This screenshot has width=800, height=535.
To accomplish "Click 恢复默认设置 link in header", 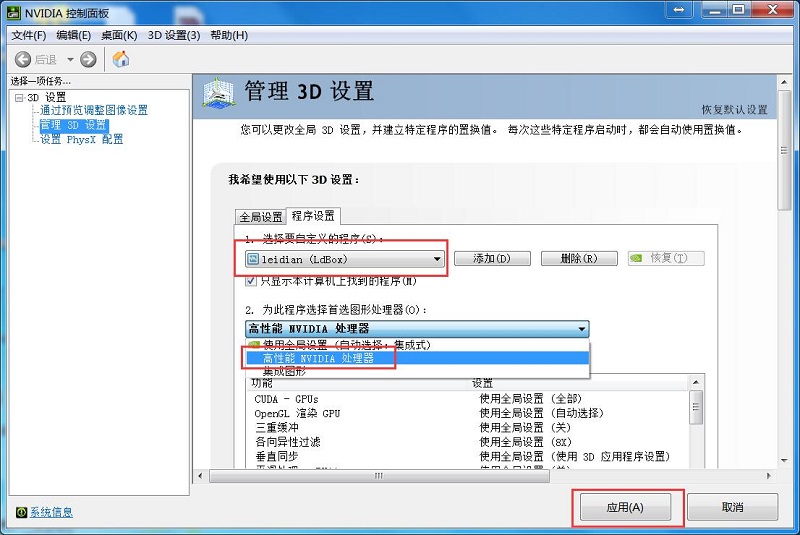I will coord(734,110).
